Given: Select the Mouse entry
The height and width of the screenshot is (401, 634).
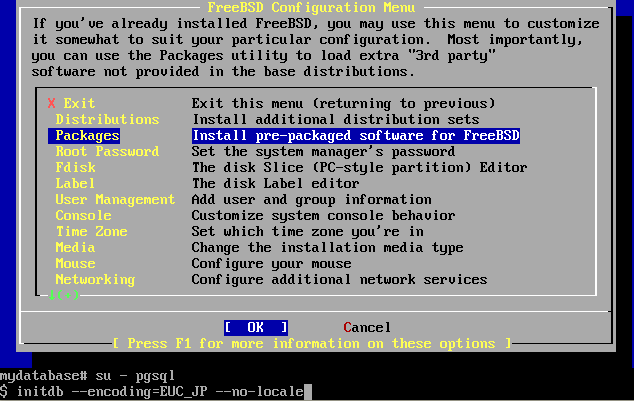Looking at the screenshot, I should pyautogui.click(x=75, y=264).
